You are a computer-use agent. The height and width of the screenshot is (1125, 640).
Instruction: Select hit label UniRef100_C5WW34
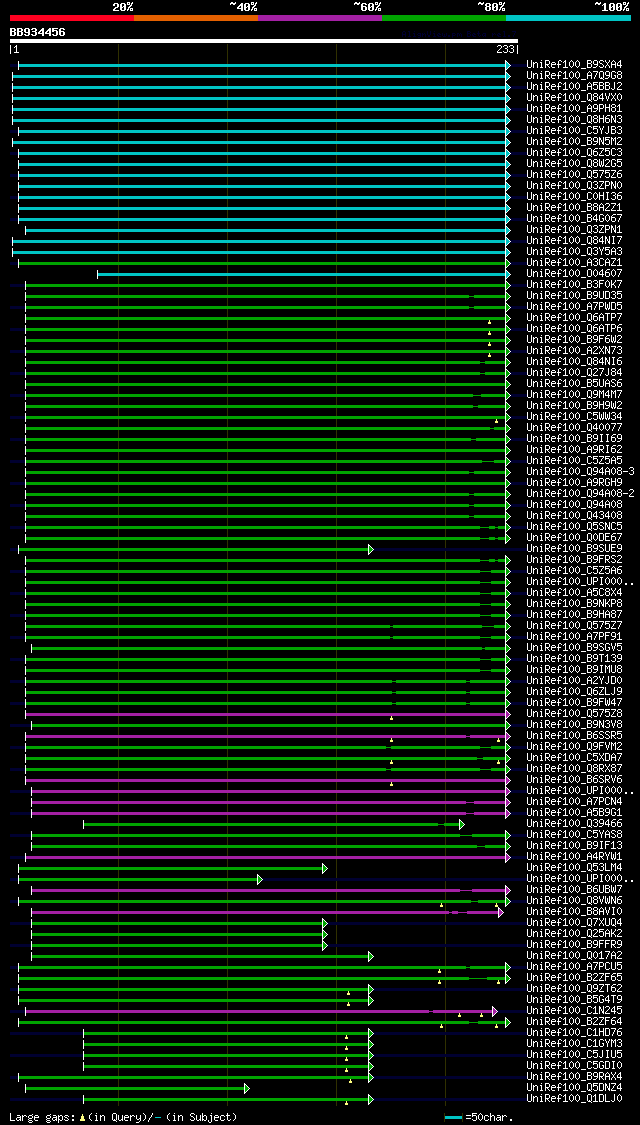[x=574, y=417]
